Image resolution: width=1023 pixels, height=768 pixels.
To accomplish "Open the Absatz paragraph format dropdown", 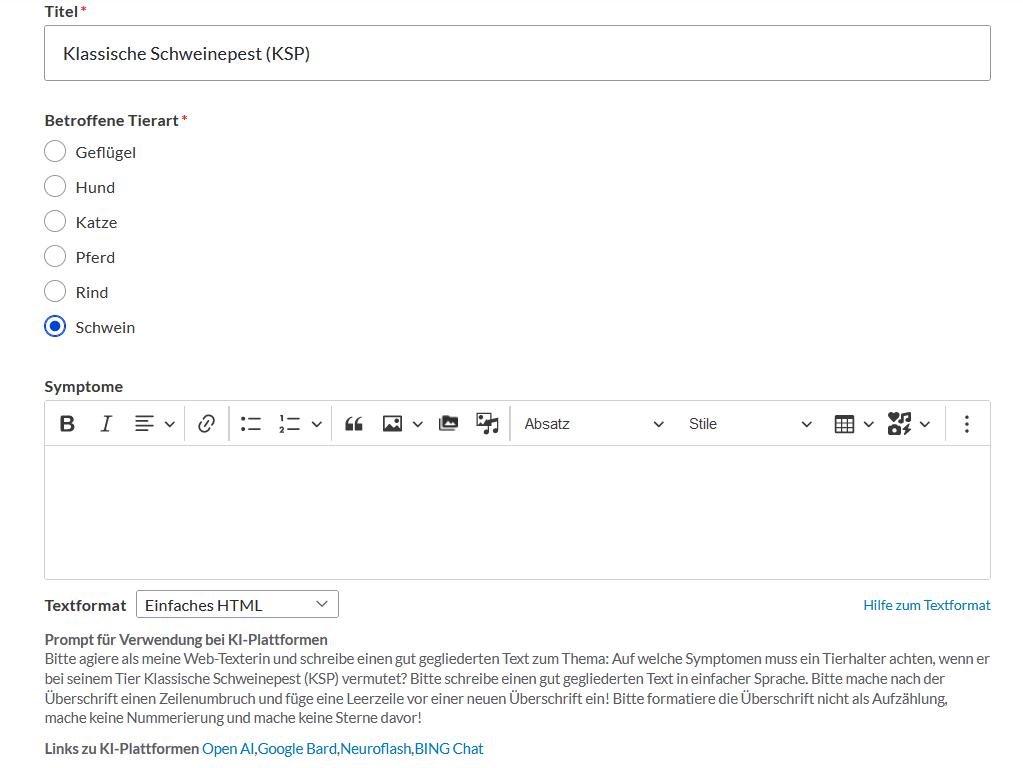I will tap(594, 423).
